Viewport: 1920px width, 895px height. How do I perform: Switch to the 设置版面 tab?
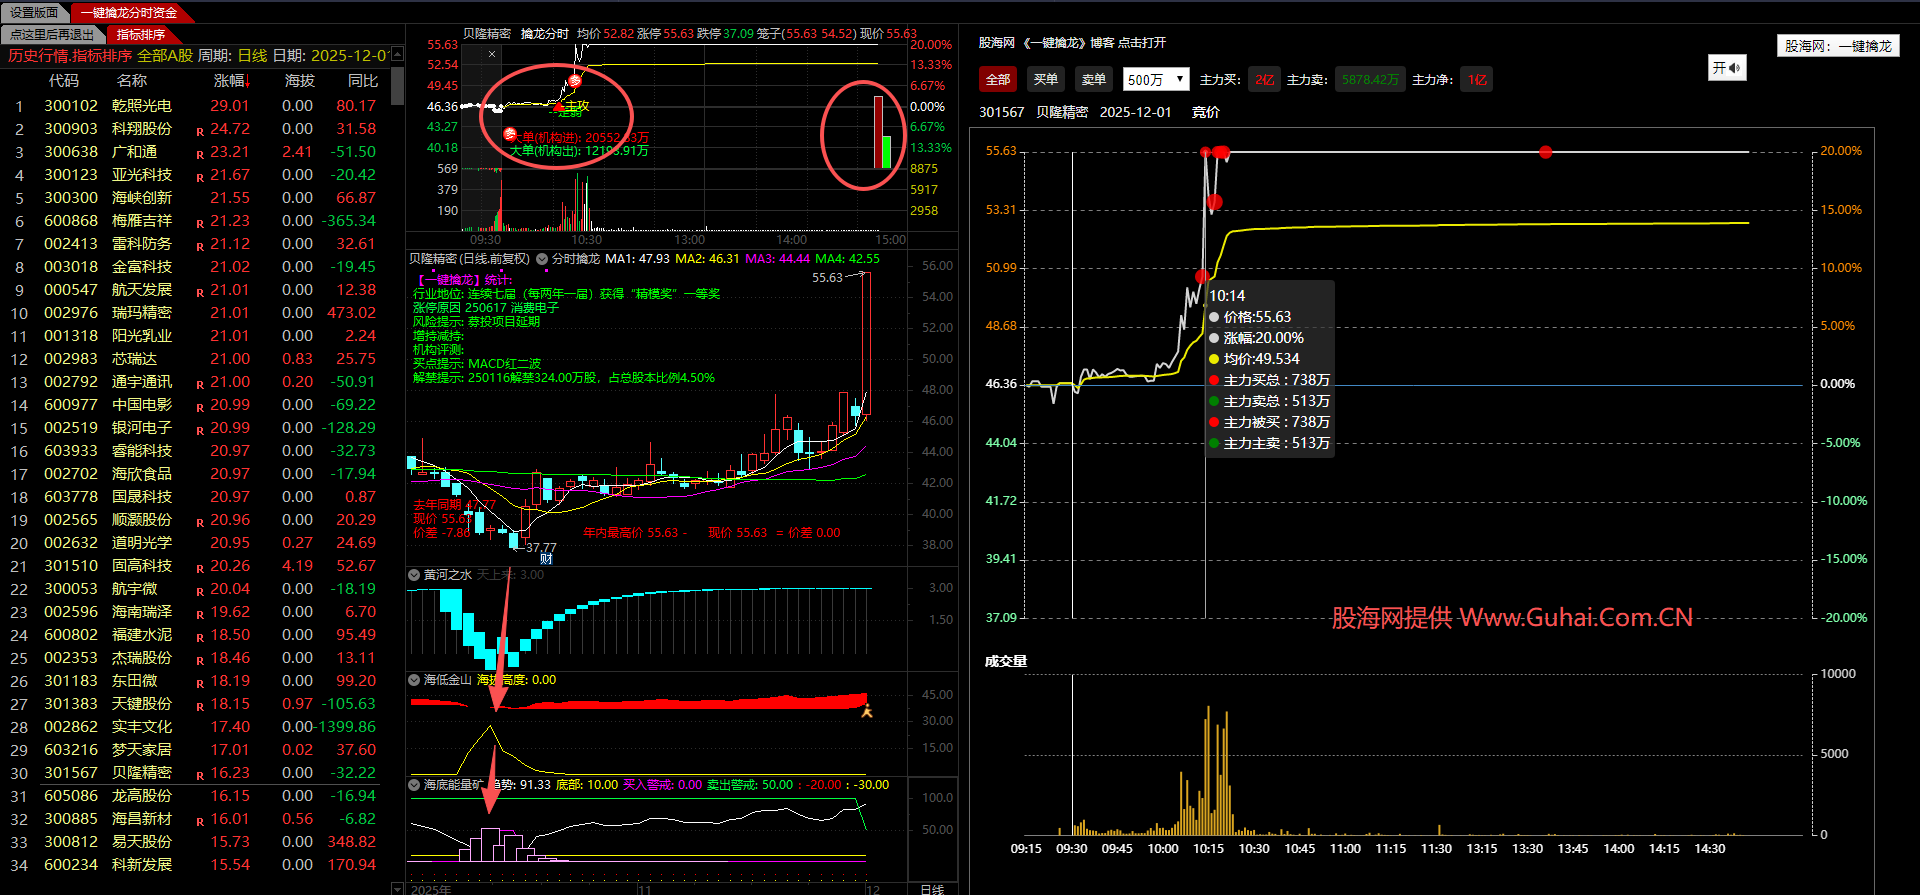point(35,13)
